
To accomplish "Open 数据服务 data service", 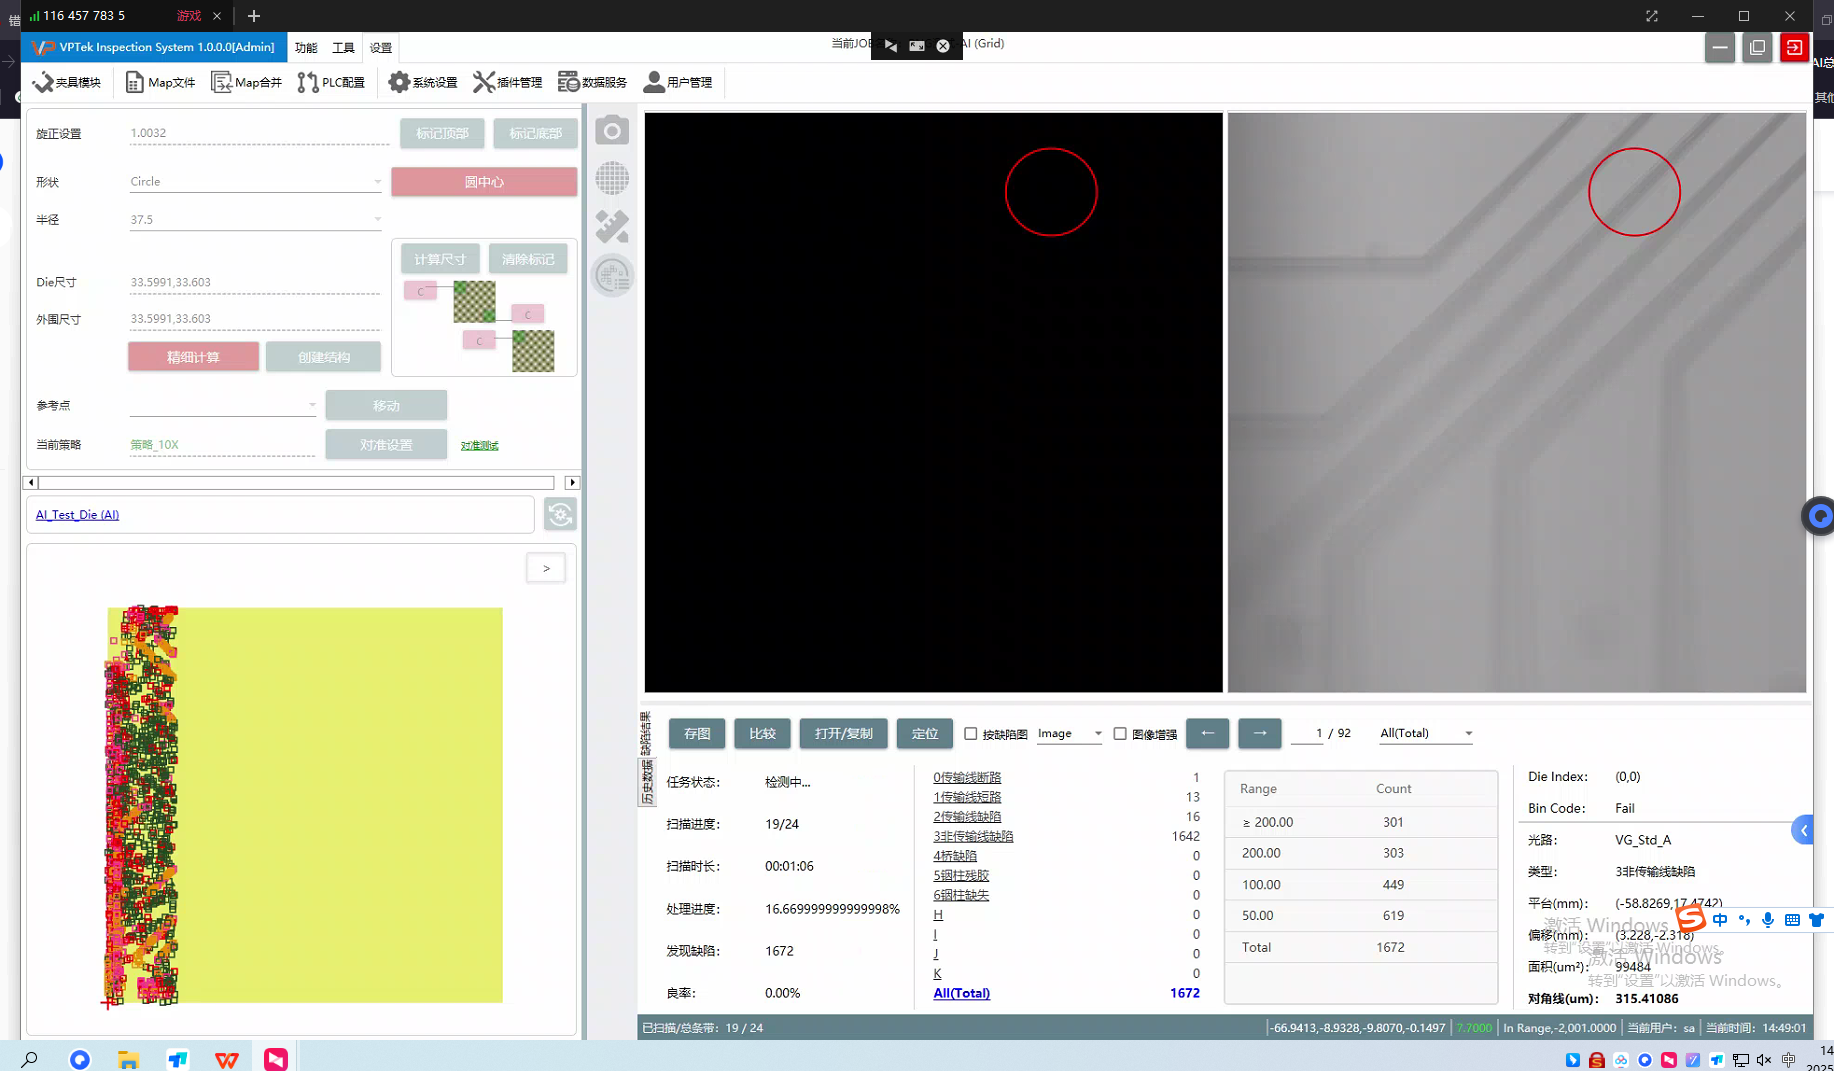I will click(592, 82).
